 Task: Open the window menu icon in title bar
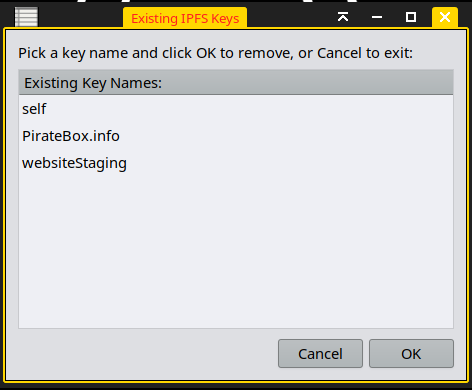26,17
